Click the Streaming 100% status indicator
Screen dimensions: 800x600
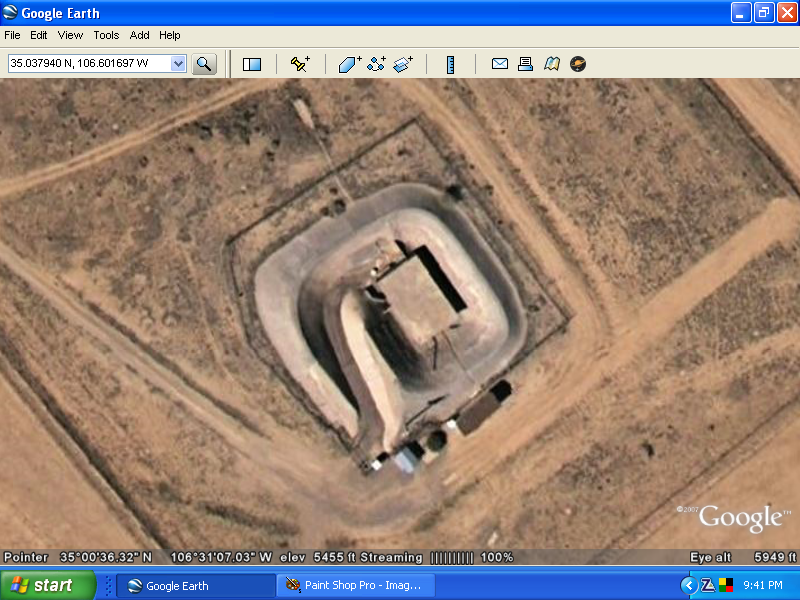point(437,557)
